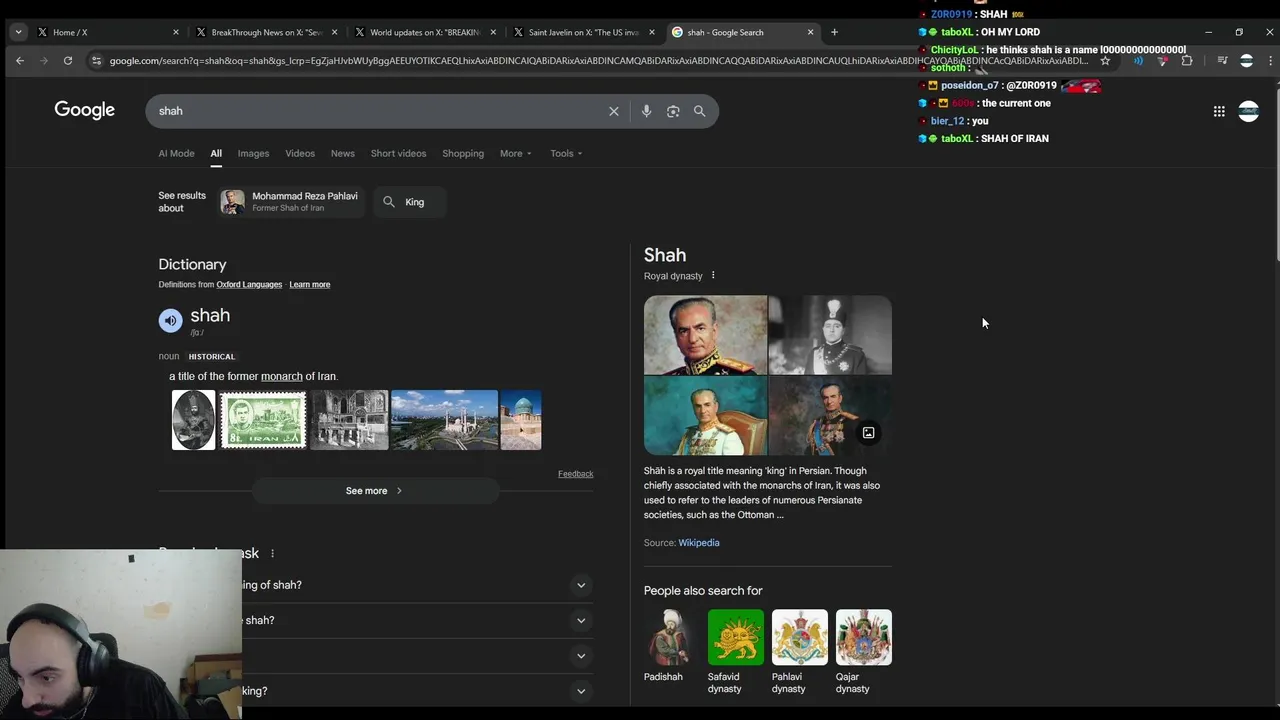
Task: Reload the page
Action: click(68, 61)
